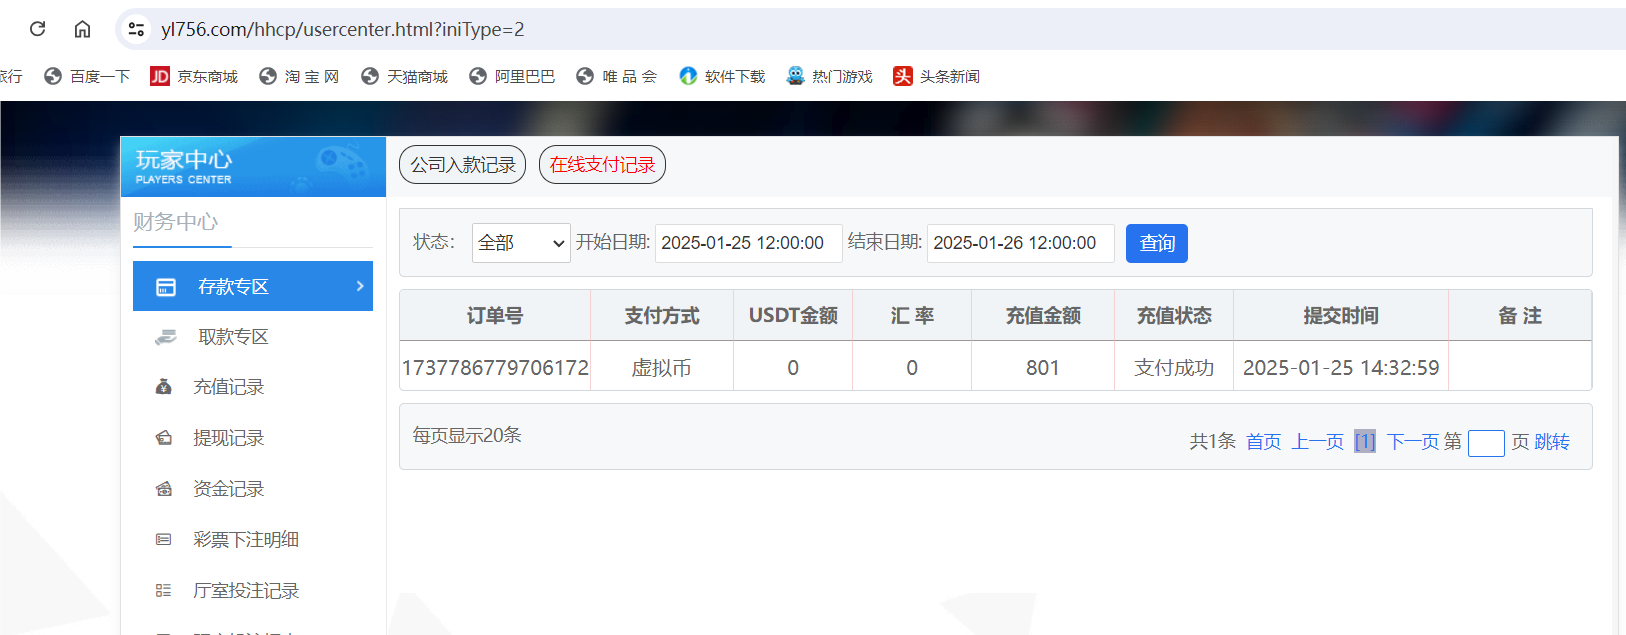The image size is (1626, 635).
Task: Click the 支付成功 status cell
Action: click(x=1174, y=368)
